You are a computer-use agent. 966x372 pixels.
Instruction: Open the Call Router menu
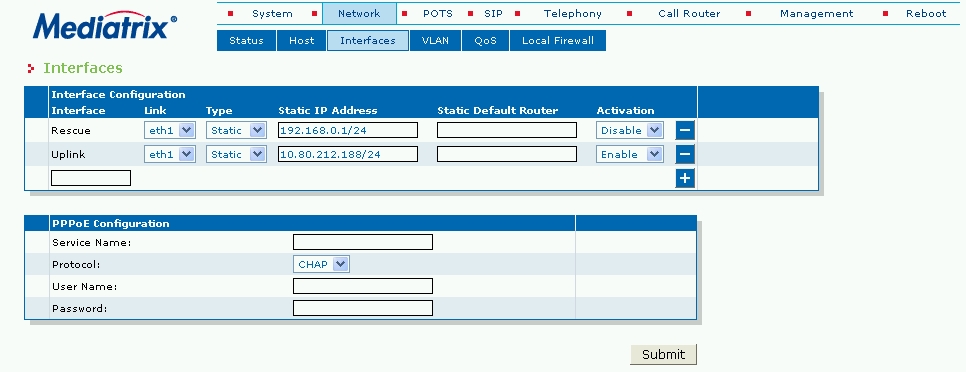pyautogui.click(x=689, y=14)
